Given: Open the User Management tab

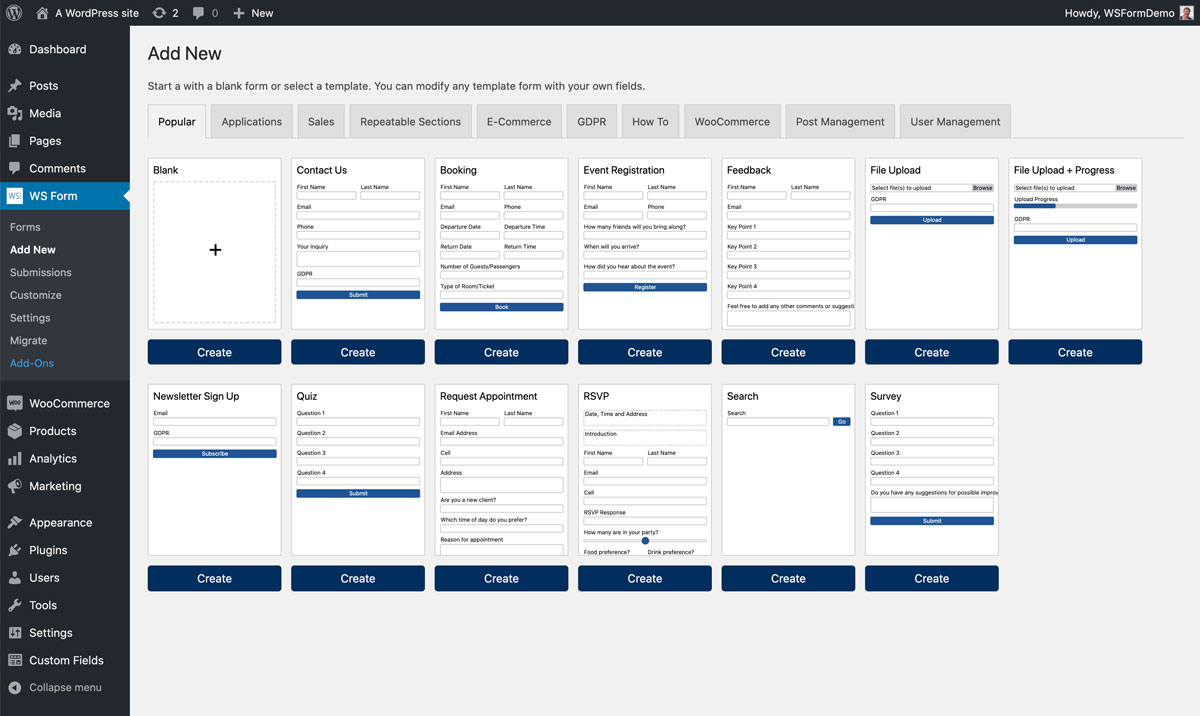Looking at the screenshot, I should click(955, 121).
